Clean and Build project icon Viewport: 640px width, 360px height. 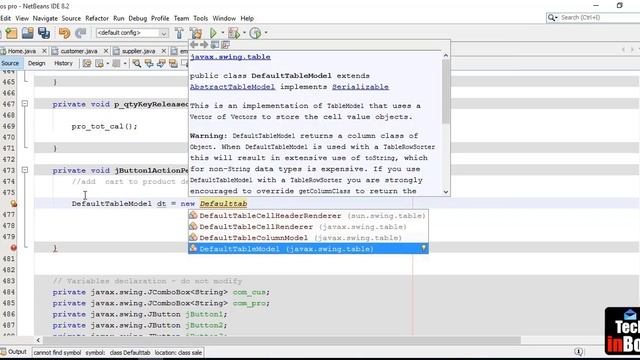[x=196, y=33]
